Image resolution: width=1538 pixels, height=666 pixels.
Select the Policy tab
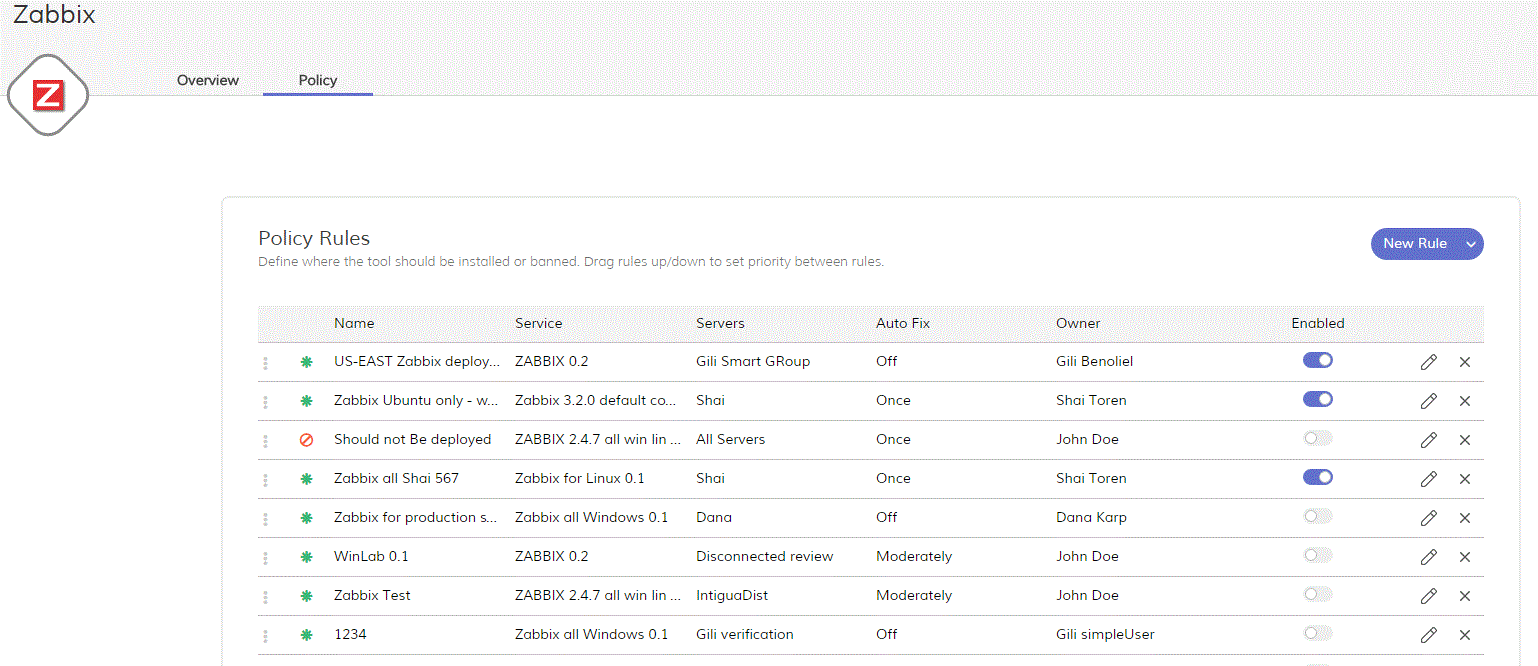[x=318, y=80]
